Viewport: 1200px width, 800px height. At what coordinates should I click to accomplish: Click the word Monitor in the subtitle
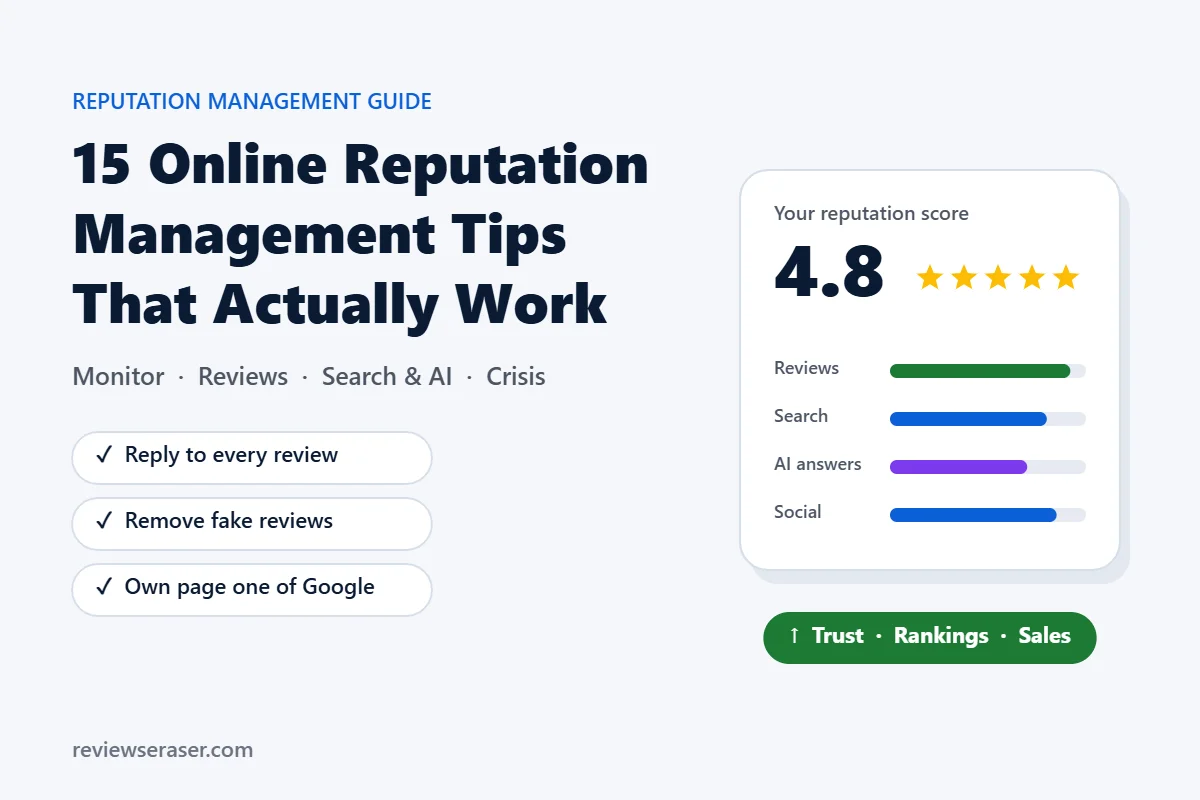click(118, 377)
